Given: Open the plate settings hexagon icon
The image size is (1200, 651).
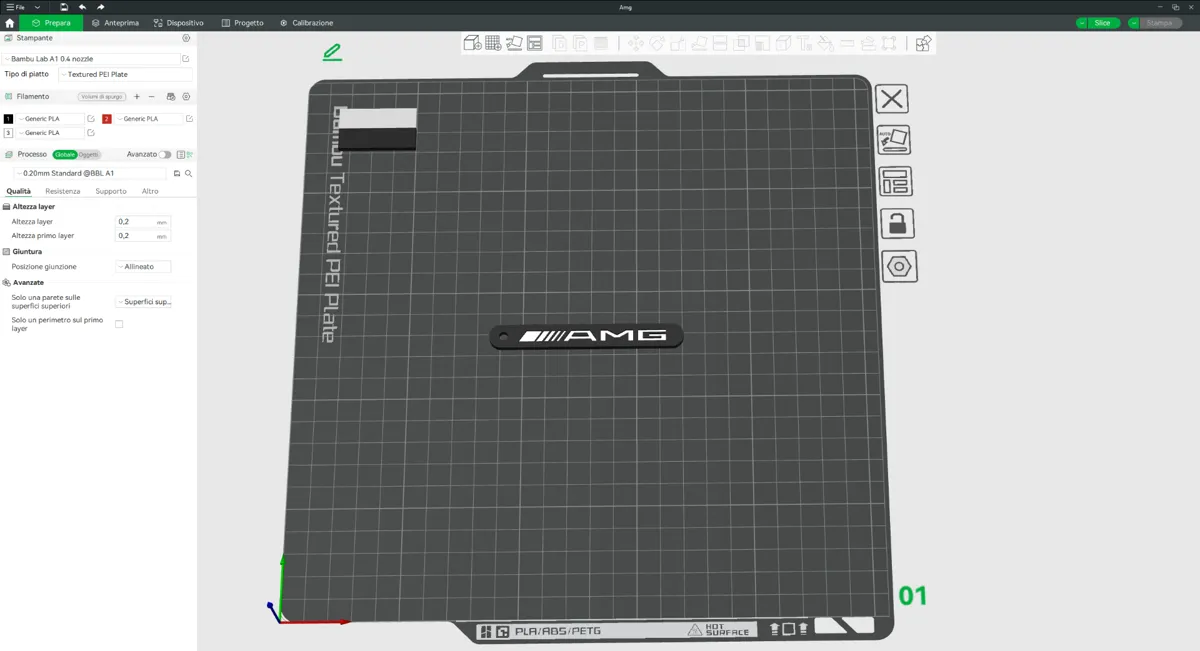Looking at the screenshot, I should (900, 266).
